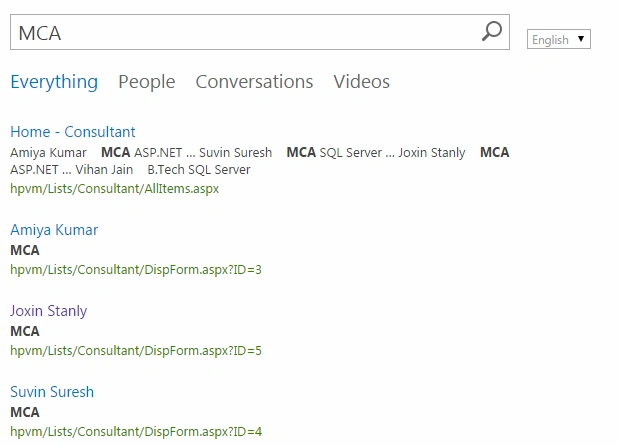
Task: Switch to the People tab
Action: pyautogui.click(x=147, y=82)
